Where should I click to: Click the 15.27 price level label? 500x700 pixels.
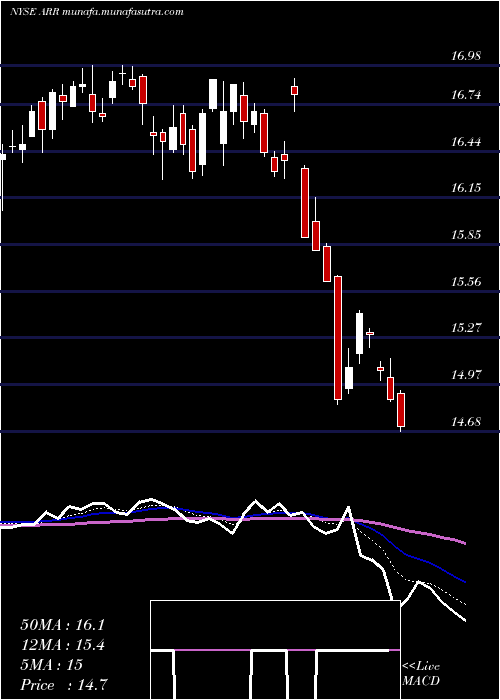coord(466,328)
